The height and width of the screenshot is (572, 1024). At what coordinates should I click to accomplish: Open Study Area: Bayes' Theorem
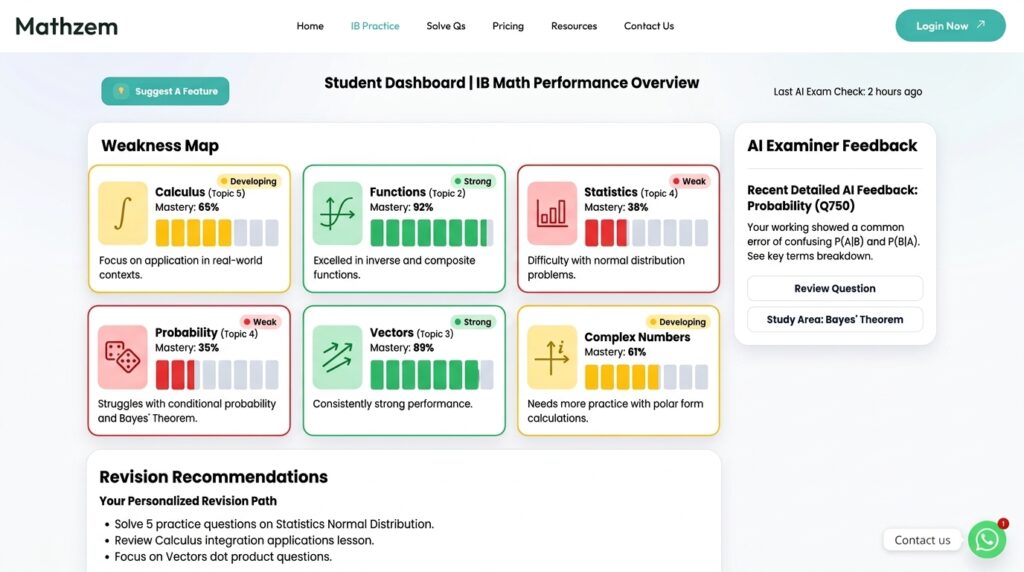point(835,319)
